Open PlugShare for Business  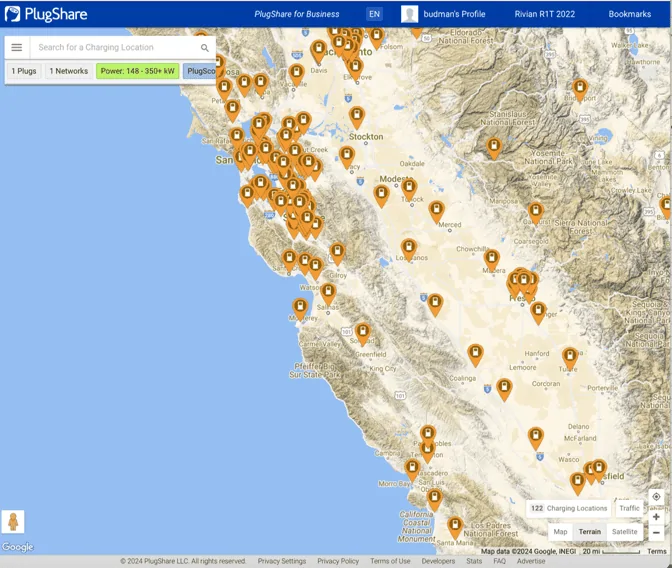[x=297, y=14]
